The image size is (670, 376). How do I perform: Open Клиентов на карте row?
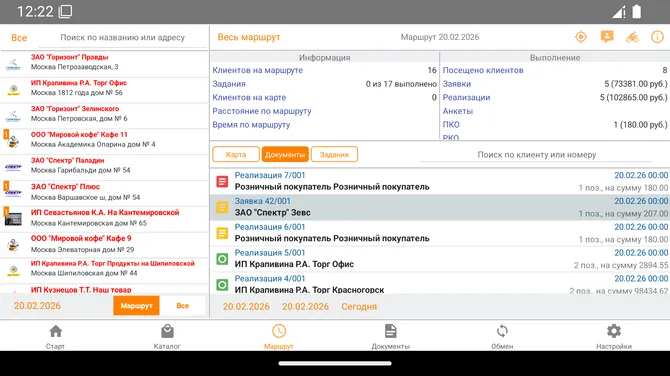coord(325,97)
